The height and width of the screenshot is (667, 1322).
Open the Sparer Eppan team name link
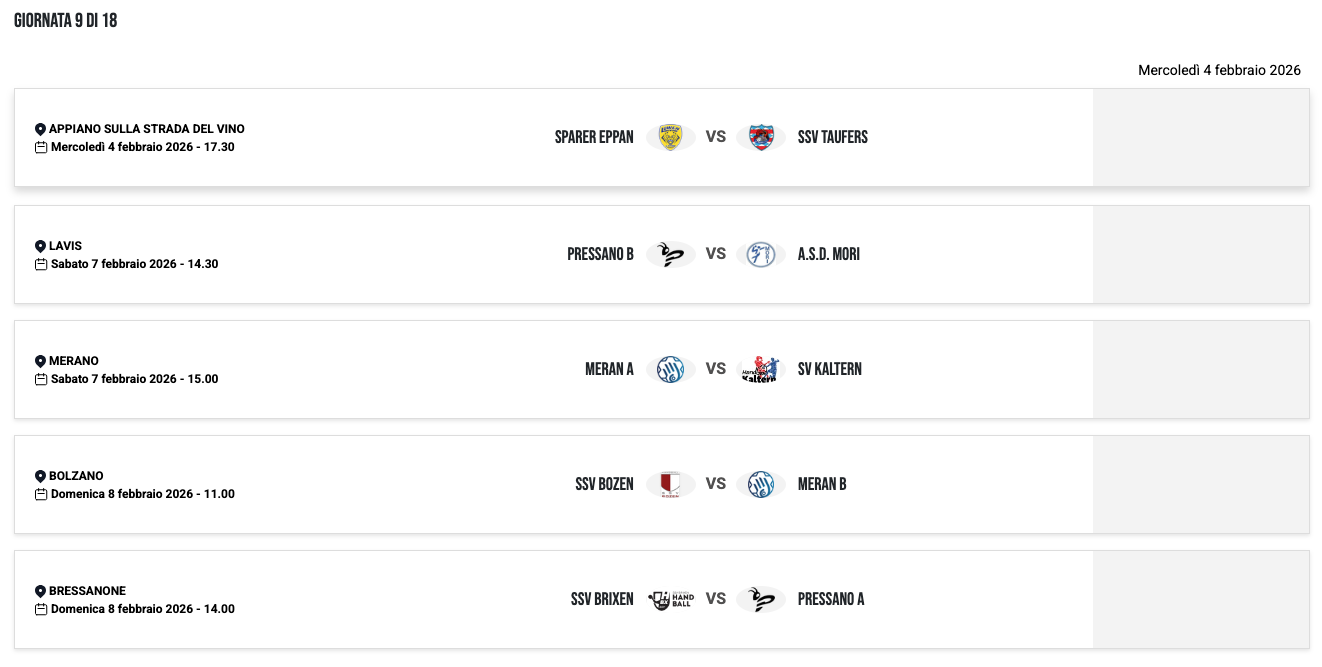594,137
